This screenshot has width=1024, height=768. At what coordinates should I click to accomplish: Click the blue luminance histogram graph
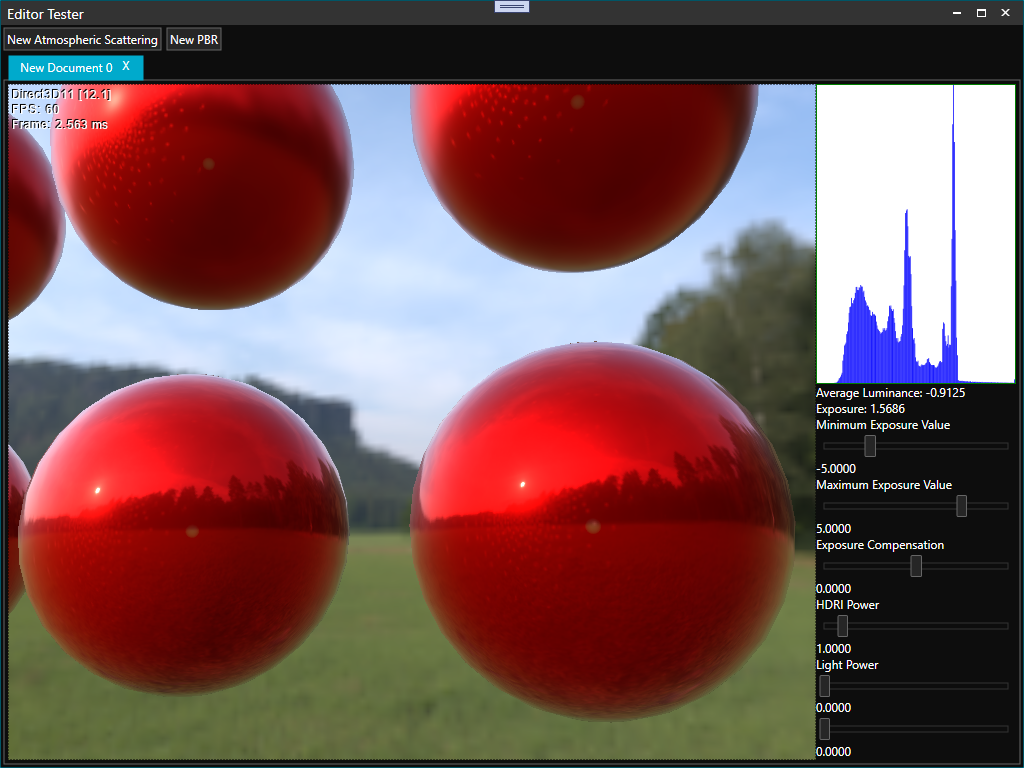coord(915,235)
